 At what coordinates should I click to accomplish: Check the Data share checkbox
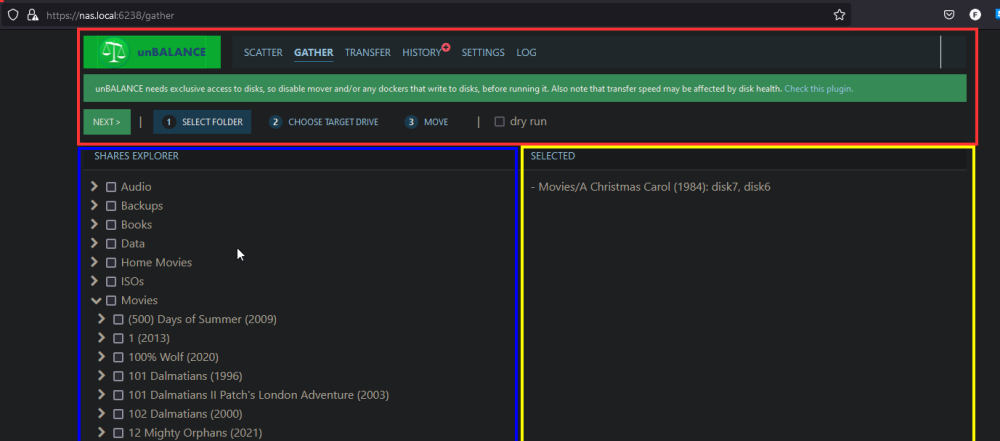click(x=111, y=244)
